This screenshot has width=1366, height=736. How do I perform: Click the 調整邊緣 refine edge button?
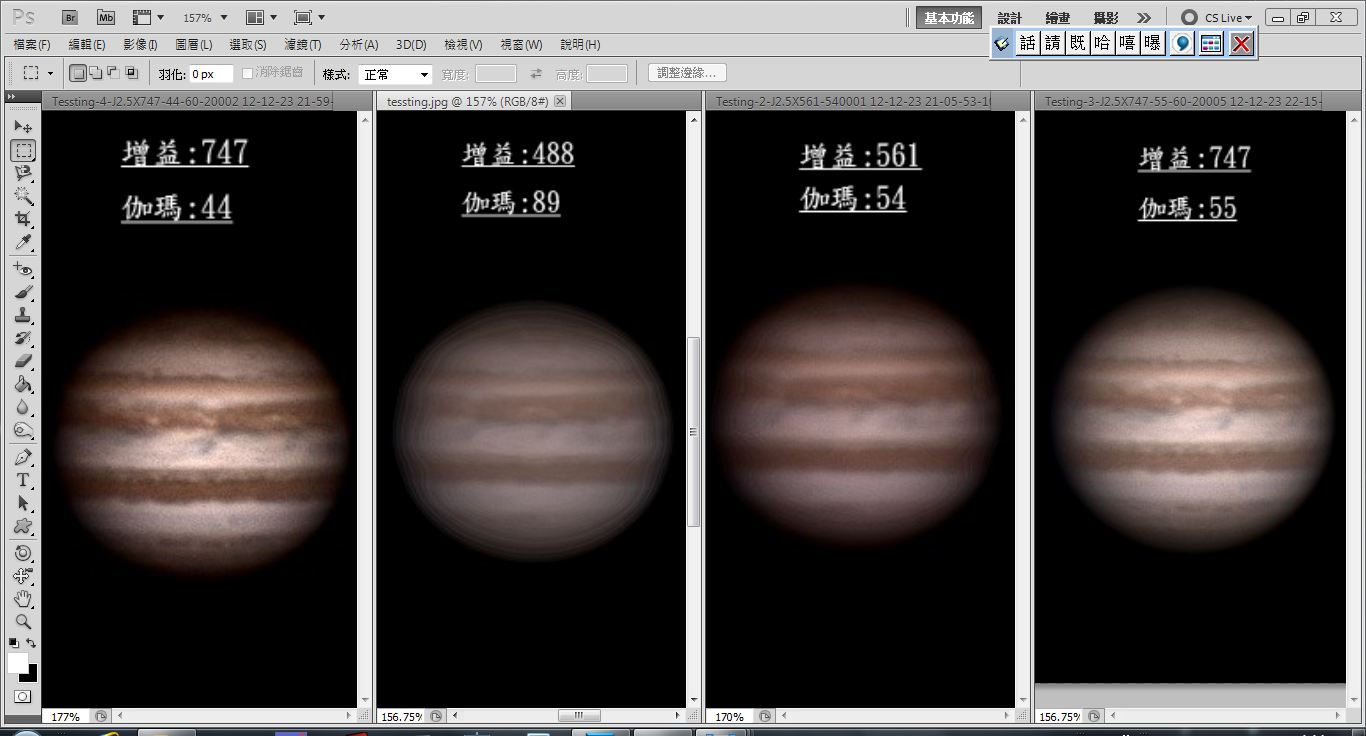687,73
